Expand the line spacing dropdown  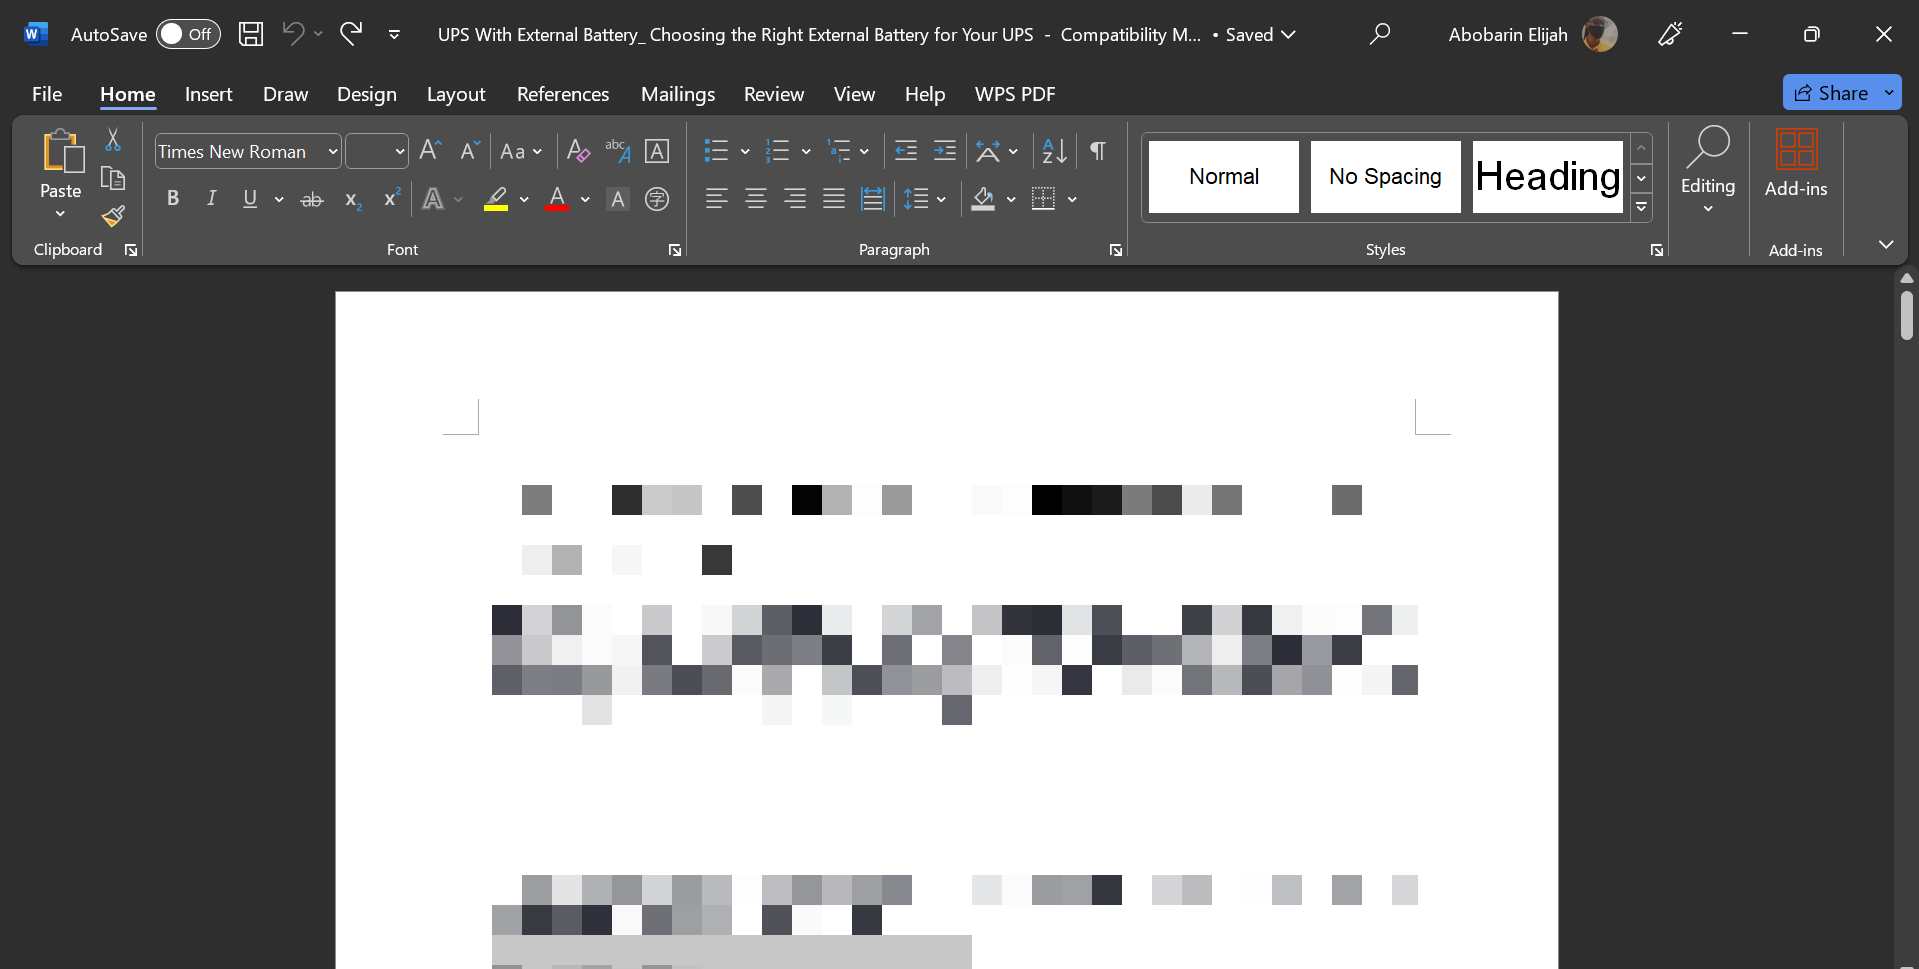tap(941, 200)
